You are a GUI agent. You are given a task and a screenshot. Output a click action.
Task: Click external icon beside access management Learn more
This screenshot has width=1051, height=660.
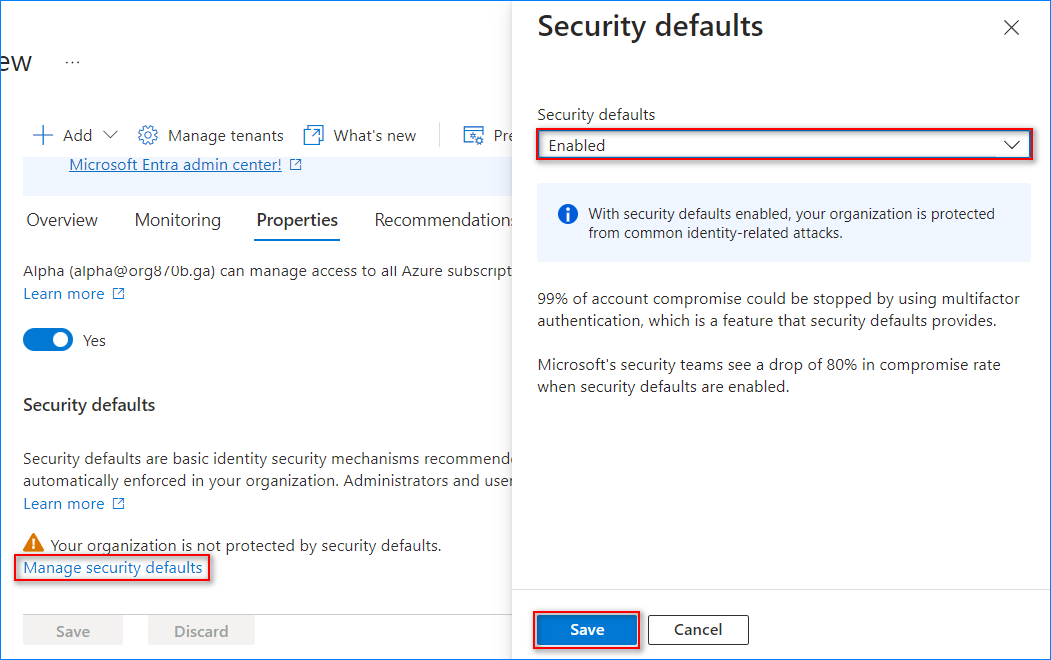pyautogui.click(x=119, y=293)
